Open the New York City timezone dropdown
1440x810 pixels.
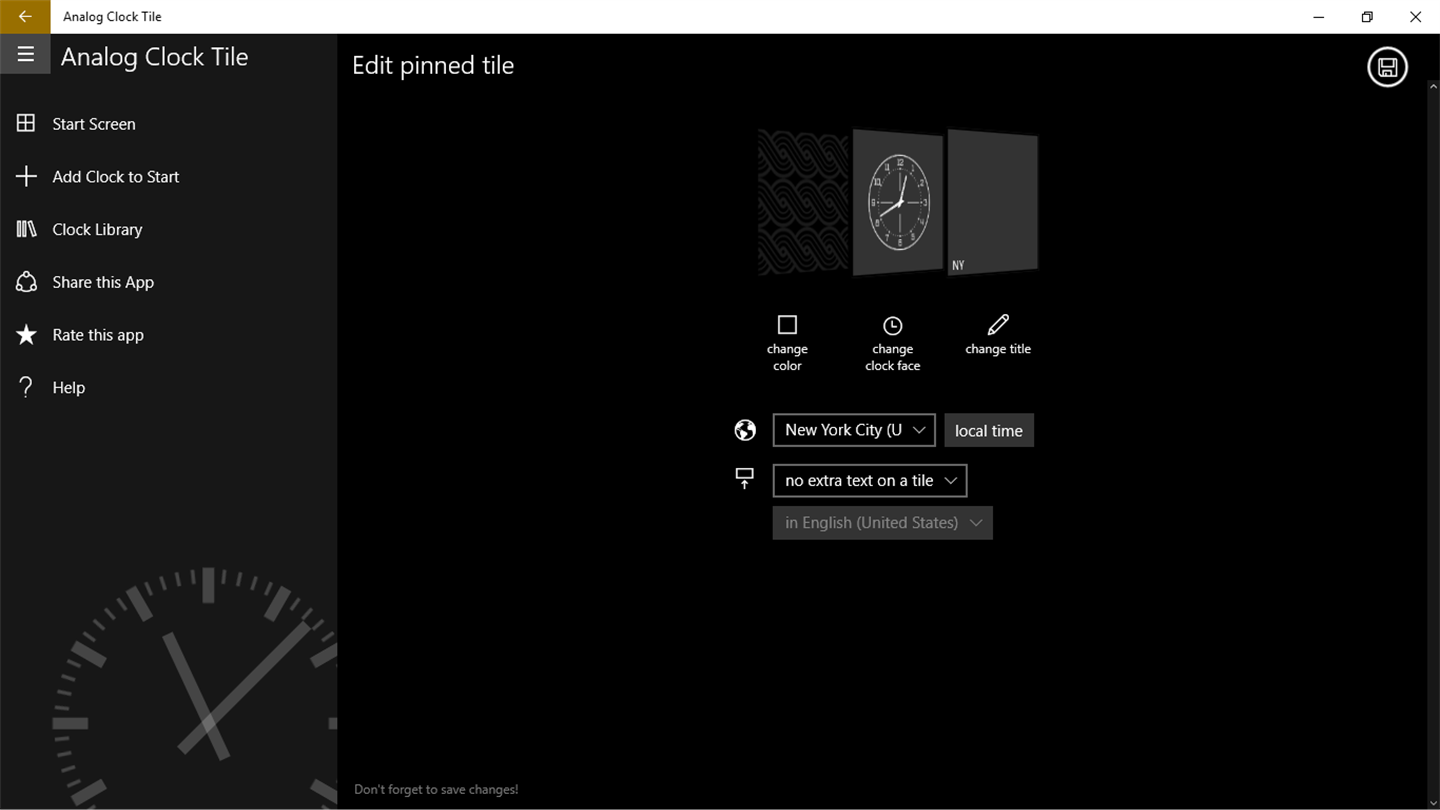[x=854, y=430]
